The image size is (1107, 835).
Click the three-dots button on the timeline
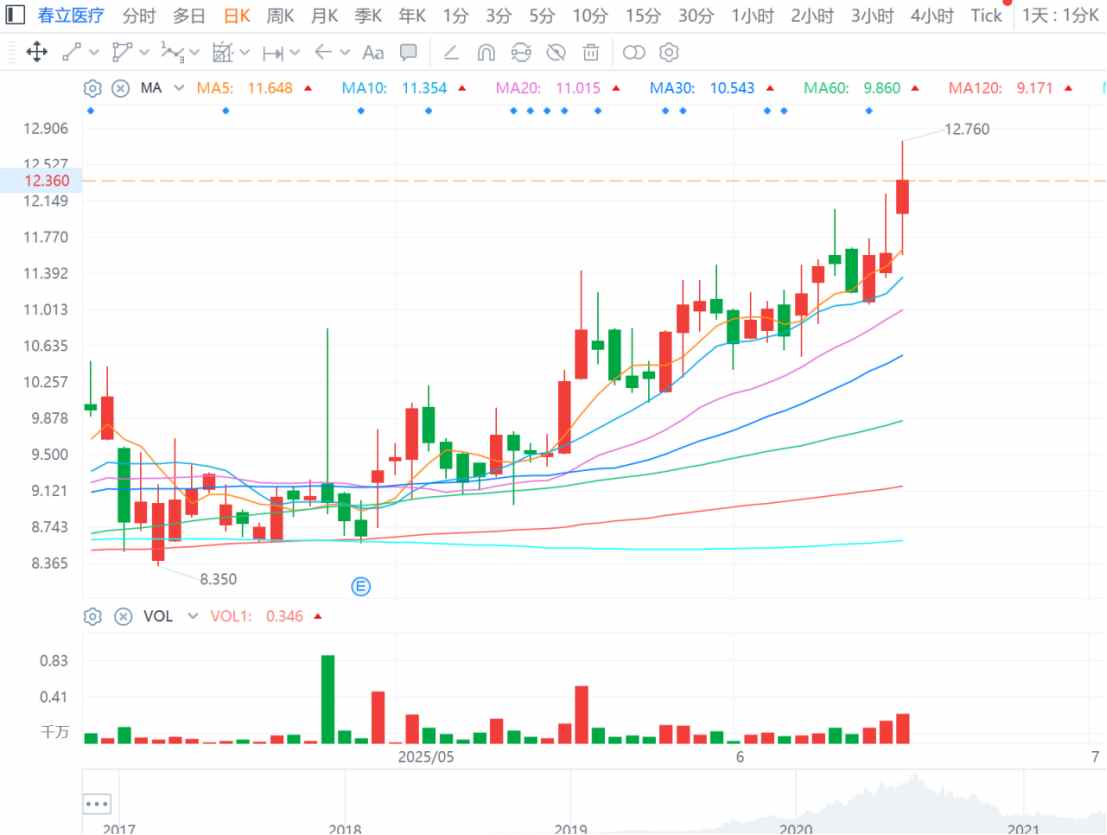(97, 803)
